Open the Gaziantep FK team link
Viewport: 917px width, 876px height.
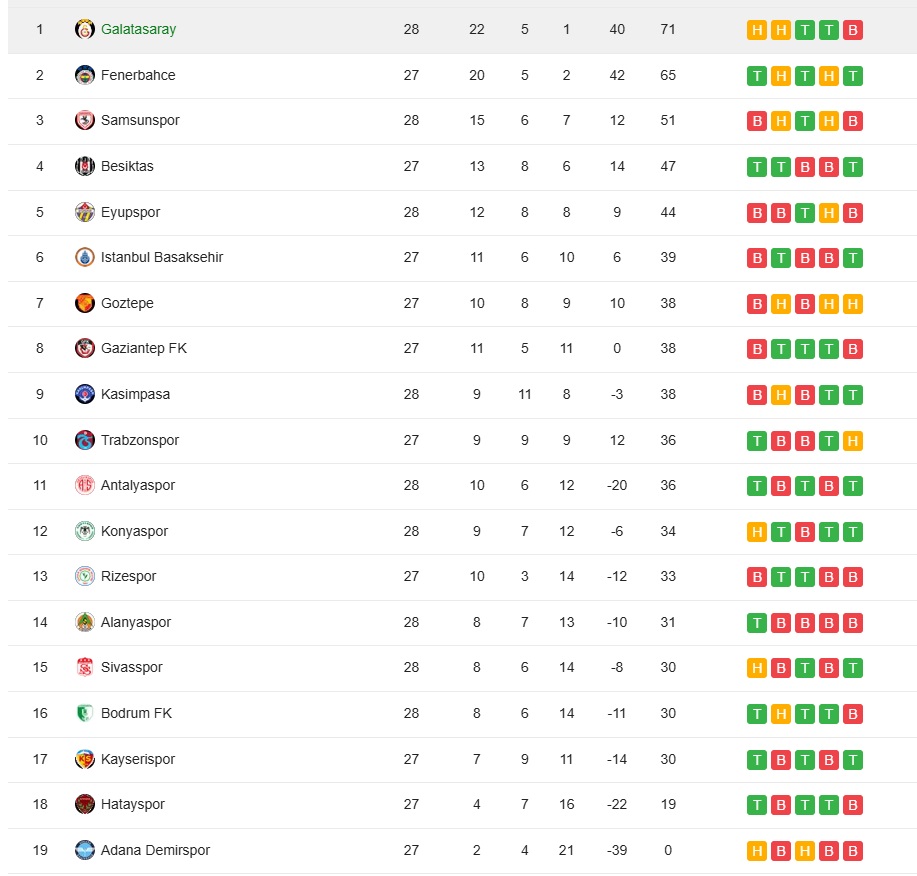(143, 349)
